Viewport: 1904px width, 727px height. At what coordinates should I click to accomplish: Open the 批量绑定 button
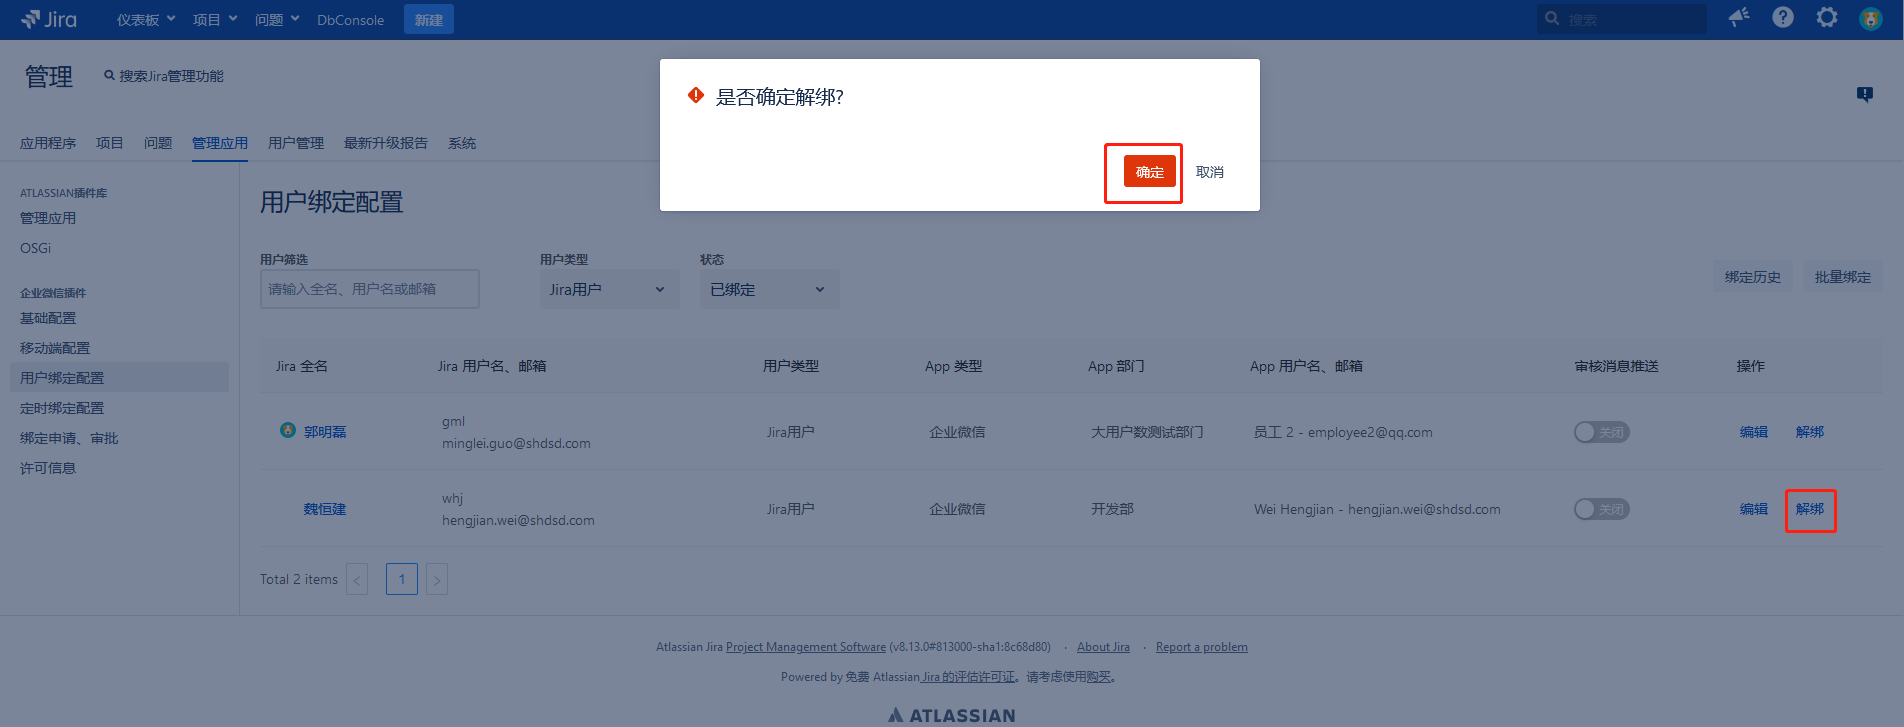(1842, 277)
